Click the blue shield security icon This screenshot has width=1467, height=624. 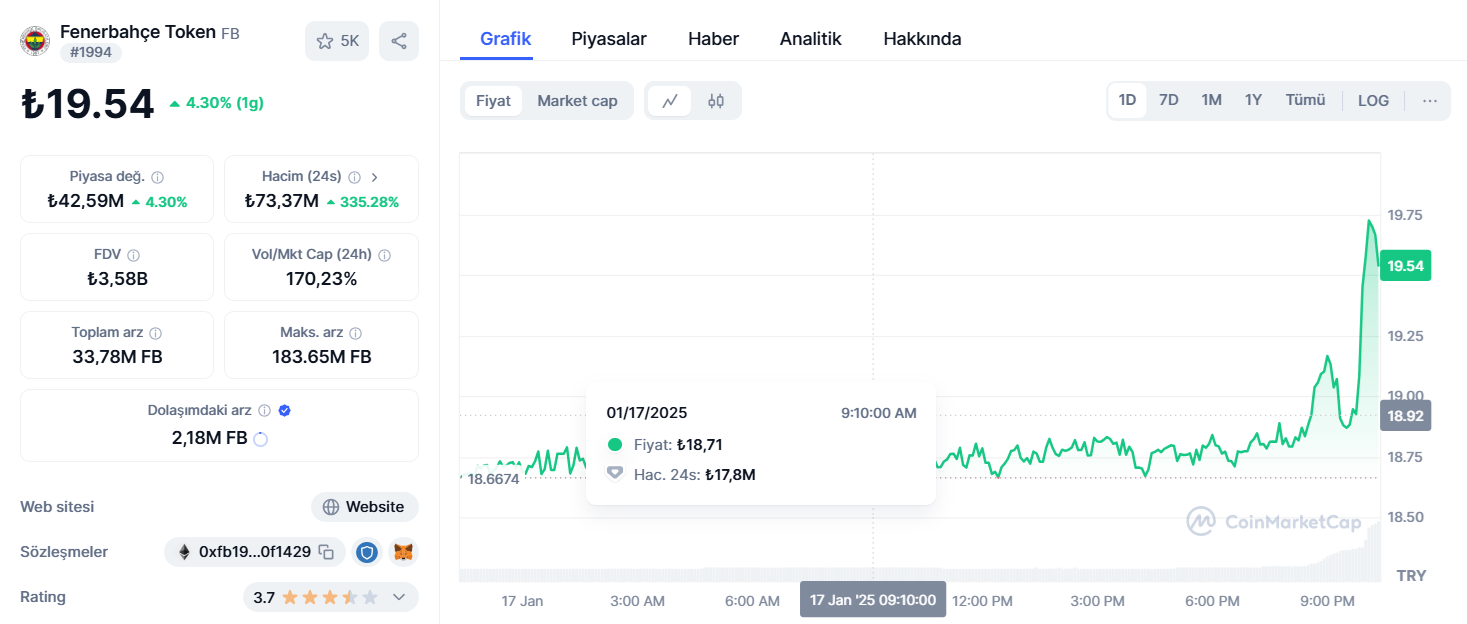(367, 552)
